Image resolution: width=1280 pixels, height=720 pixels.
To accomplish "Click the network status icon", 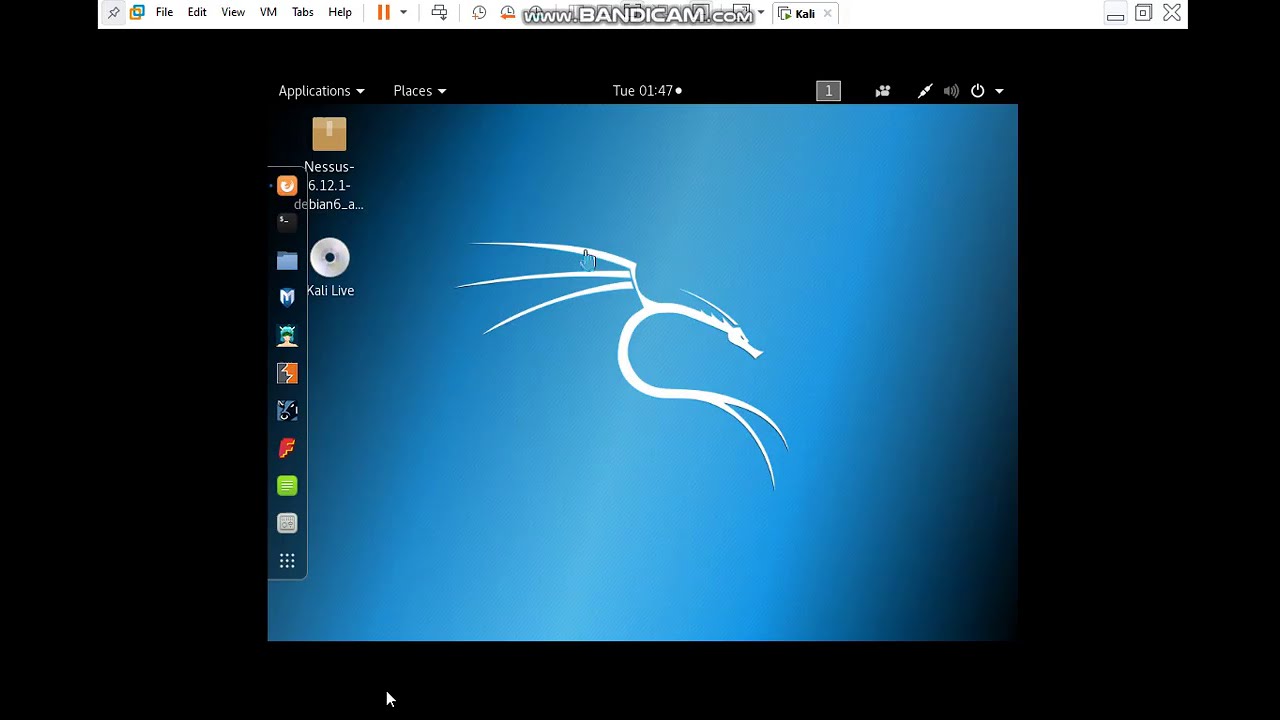I will tap(925, 91).
